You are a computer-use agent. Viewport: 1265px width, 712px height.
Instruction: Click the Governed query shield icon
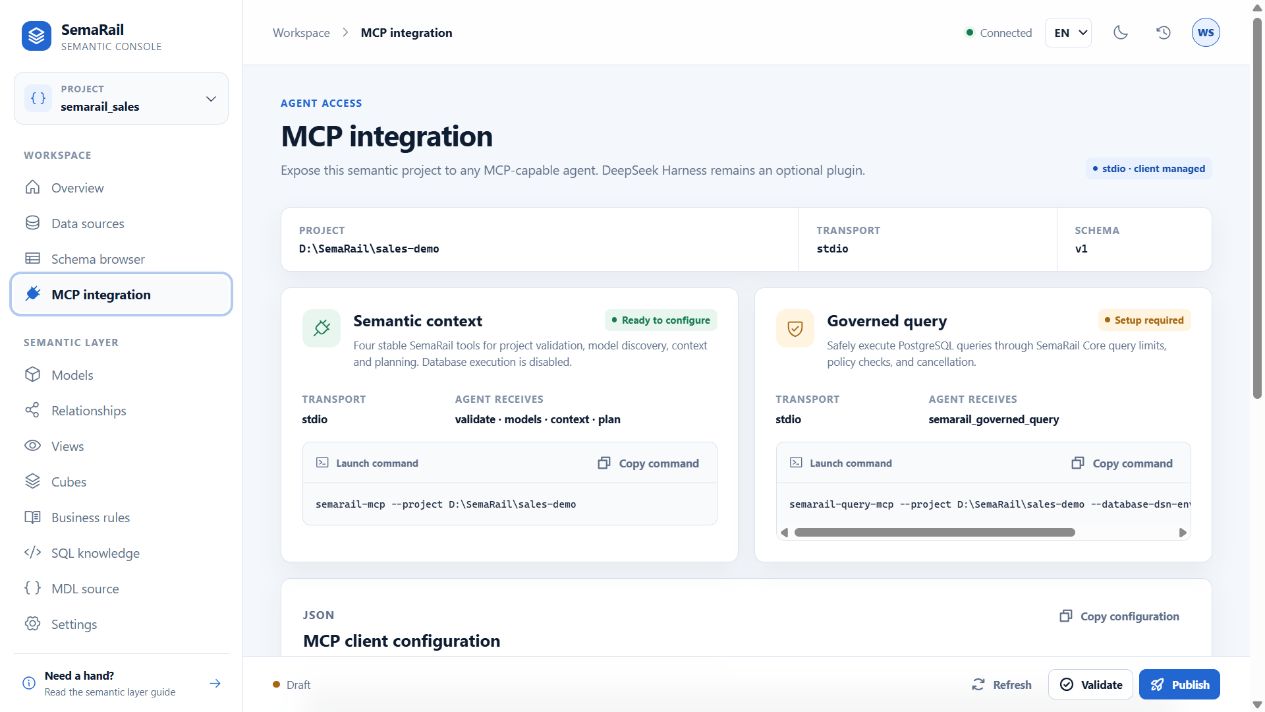pyautogui.click(x=795, y=328)
